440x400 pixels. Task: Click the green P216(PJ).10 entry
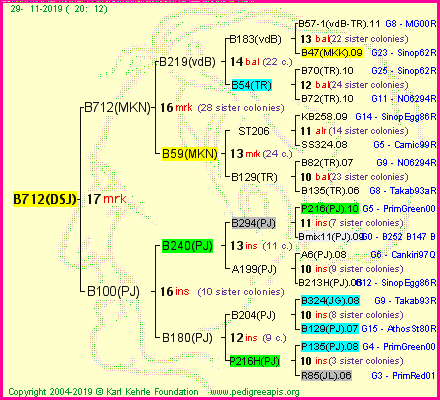pos(330,209)
